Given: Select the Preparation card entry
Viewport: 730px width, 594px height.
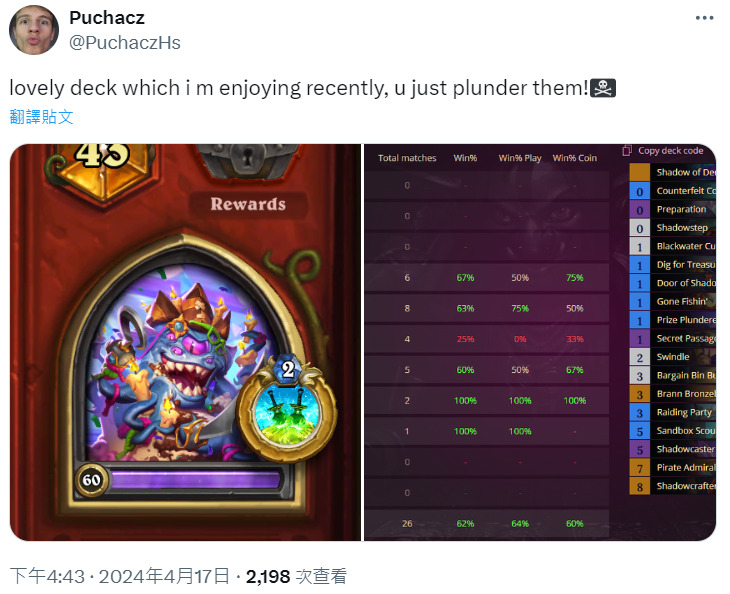Looking at the screenshot, I should (673, 209).
